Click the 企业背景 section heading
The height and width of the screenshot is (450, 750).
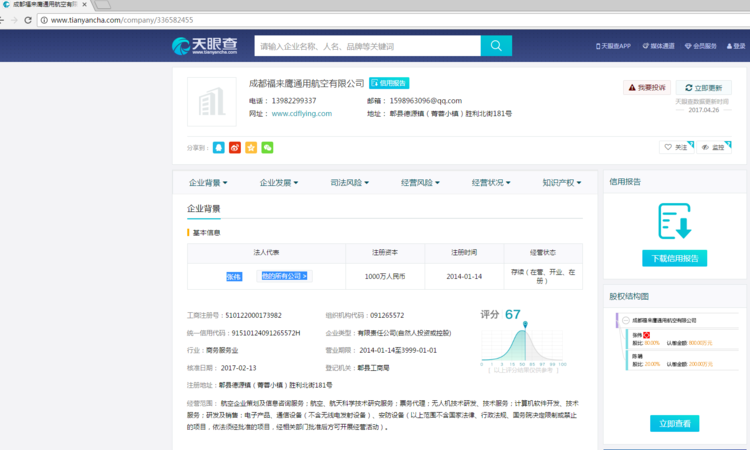204,209
